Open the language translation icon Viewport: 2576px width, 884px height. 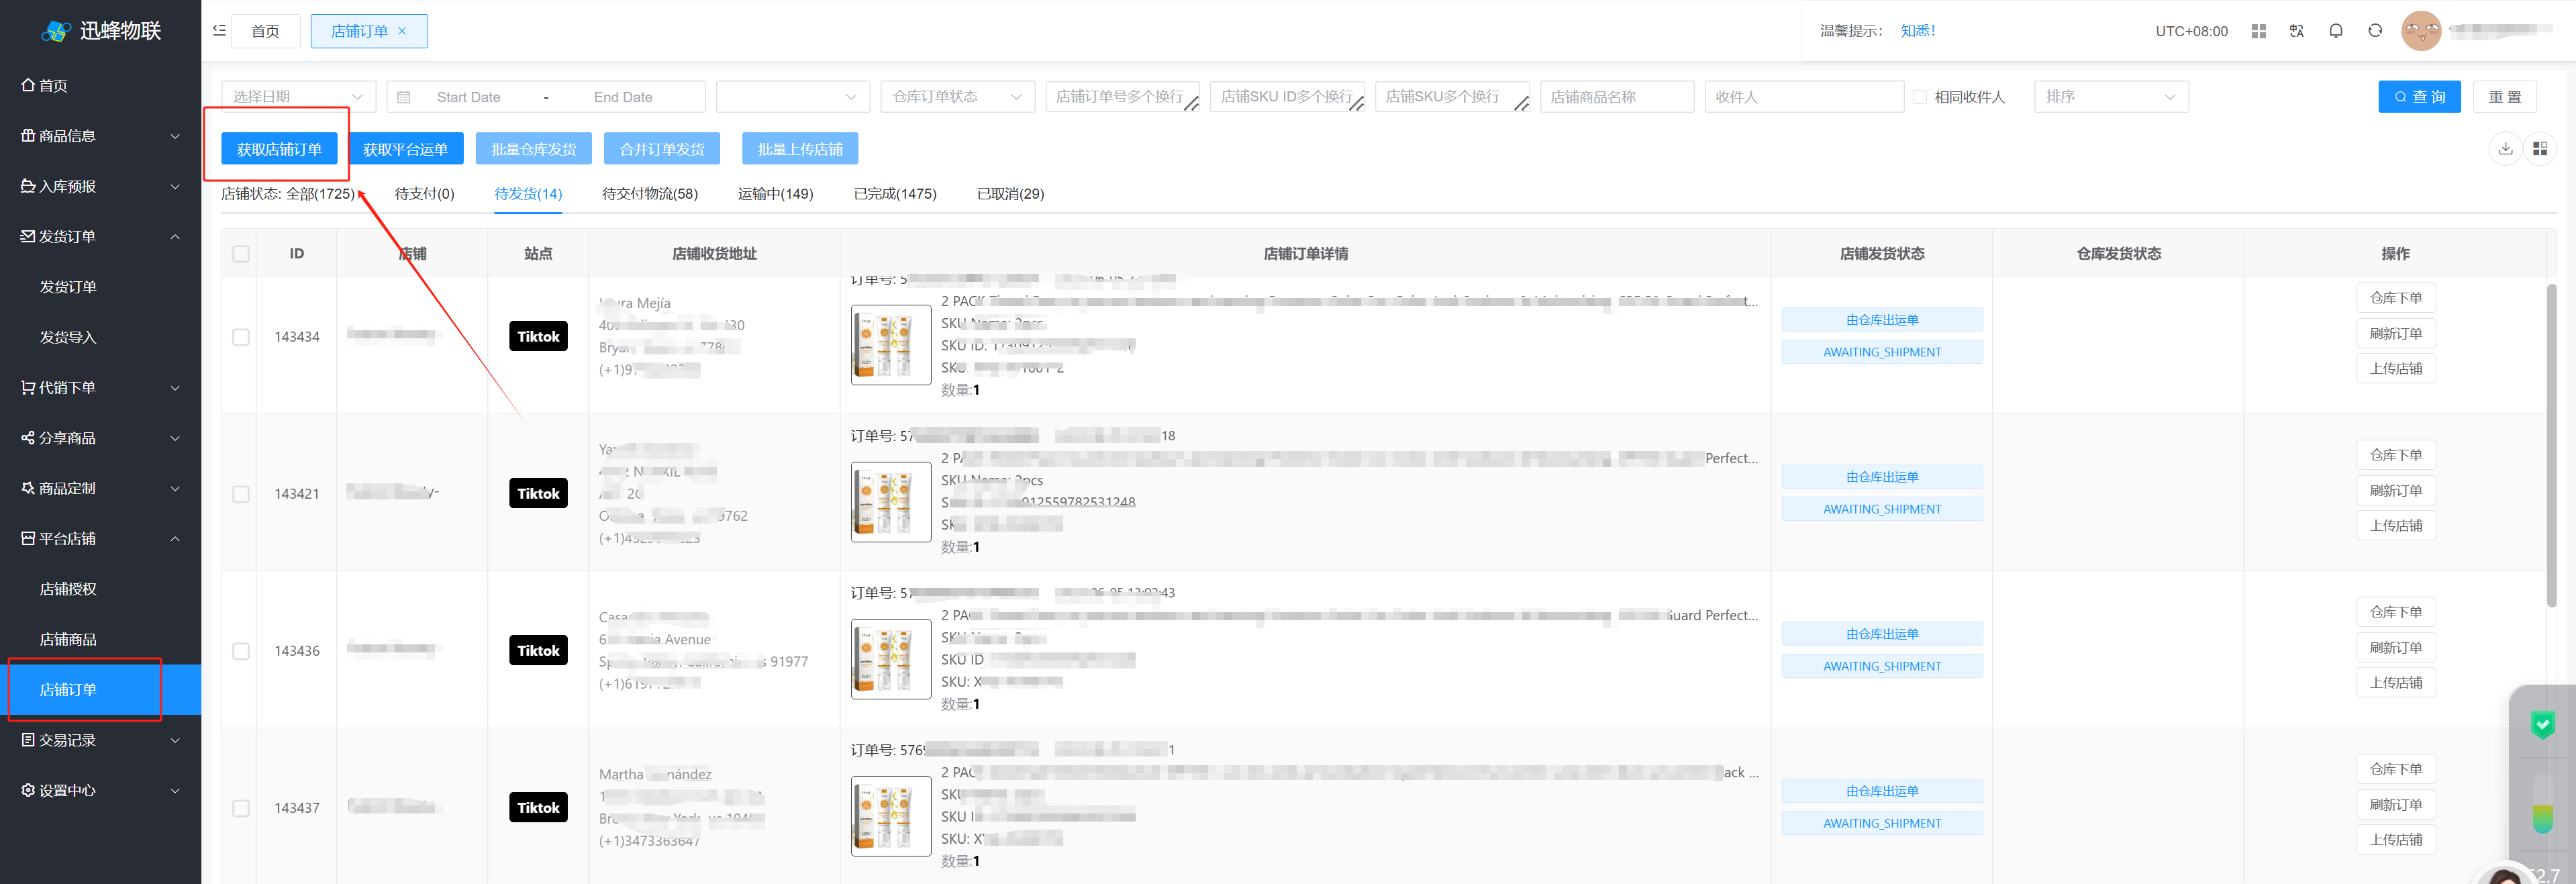point(2297,31)
